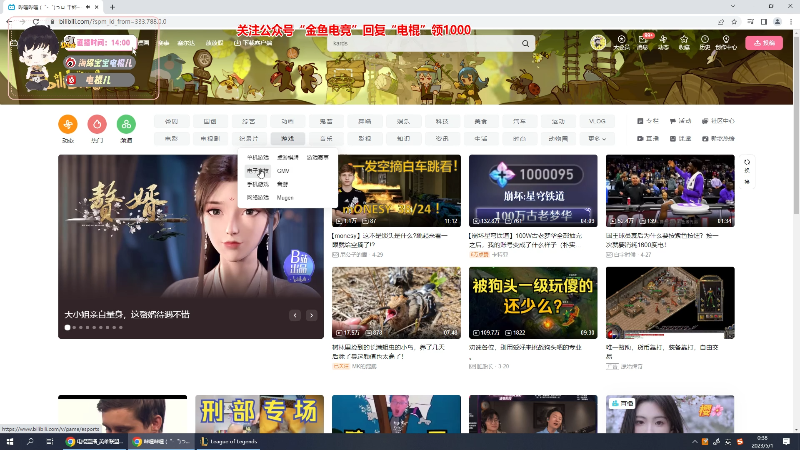Open the basketball game video thumbnail
Image resolution: width=800 pixels, height=450 pixels.
[670, 191]
